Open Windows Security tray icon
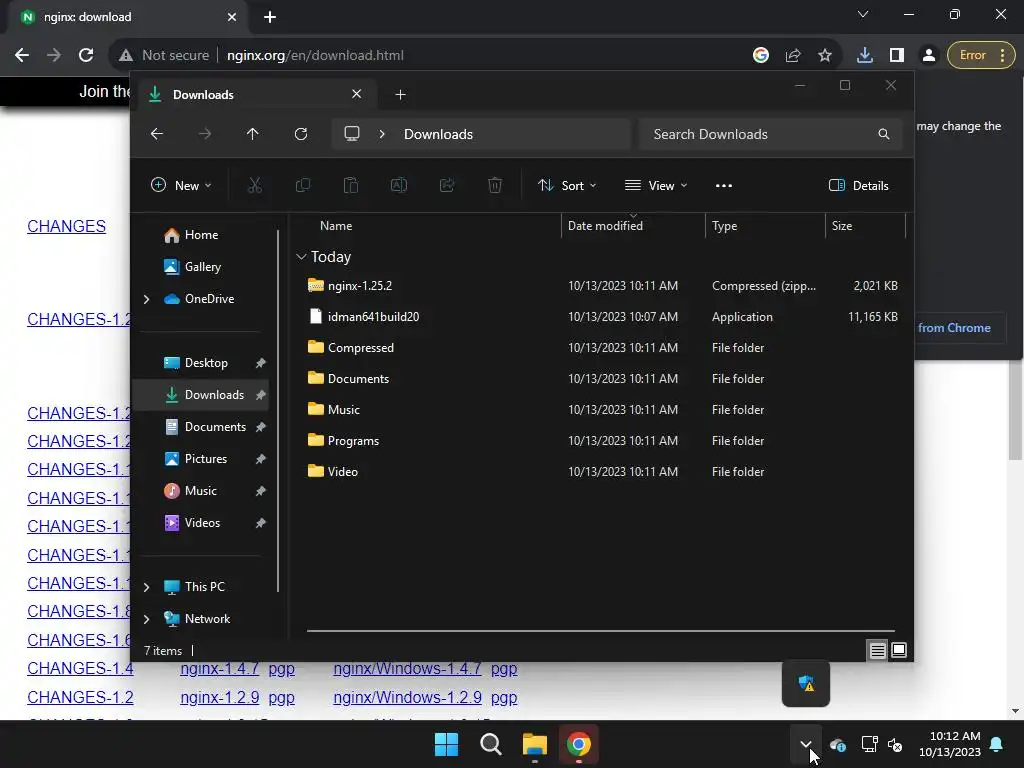The height and width of the screenshot is (768, 1024). 806,684
